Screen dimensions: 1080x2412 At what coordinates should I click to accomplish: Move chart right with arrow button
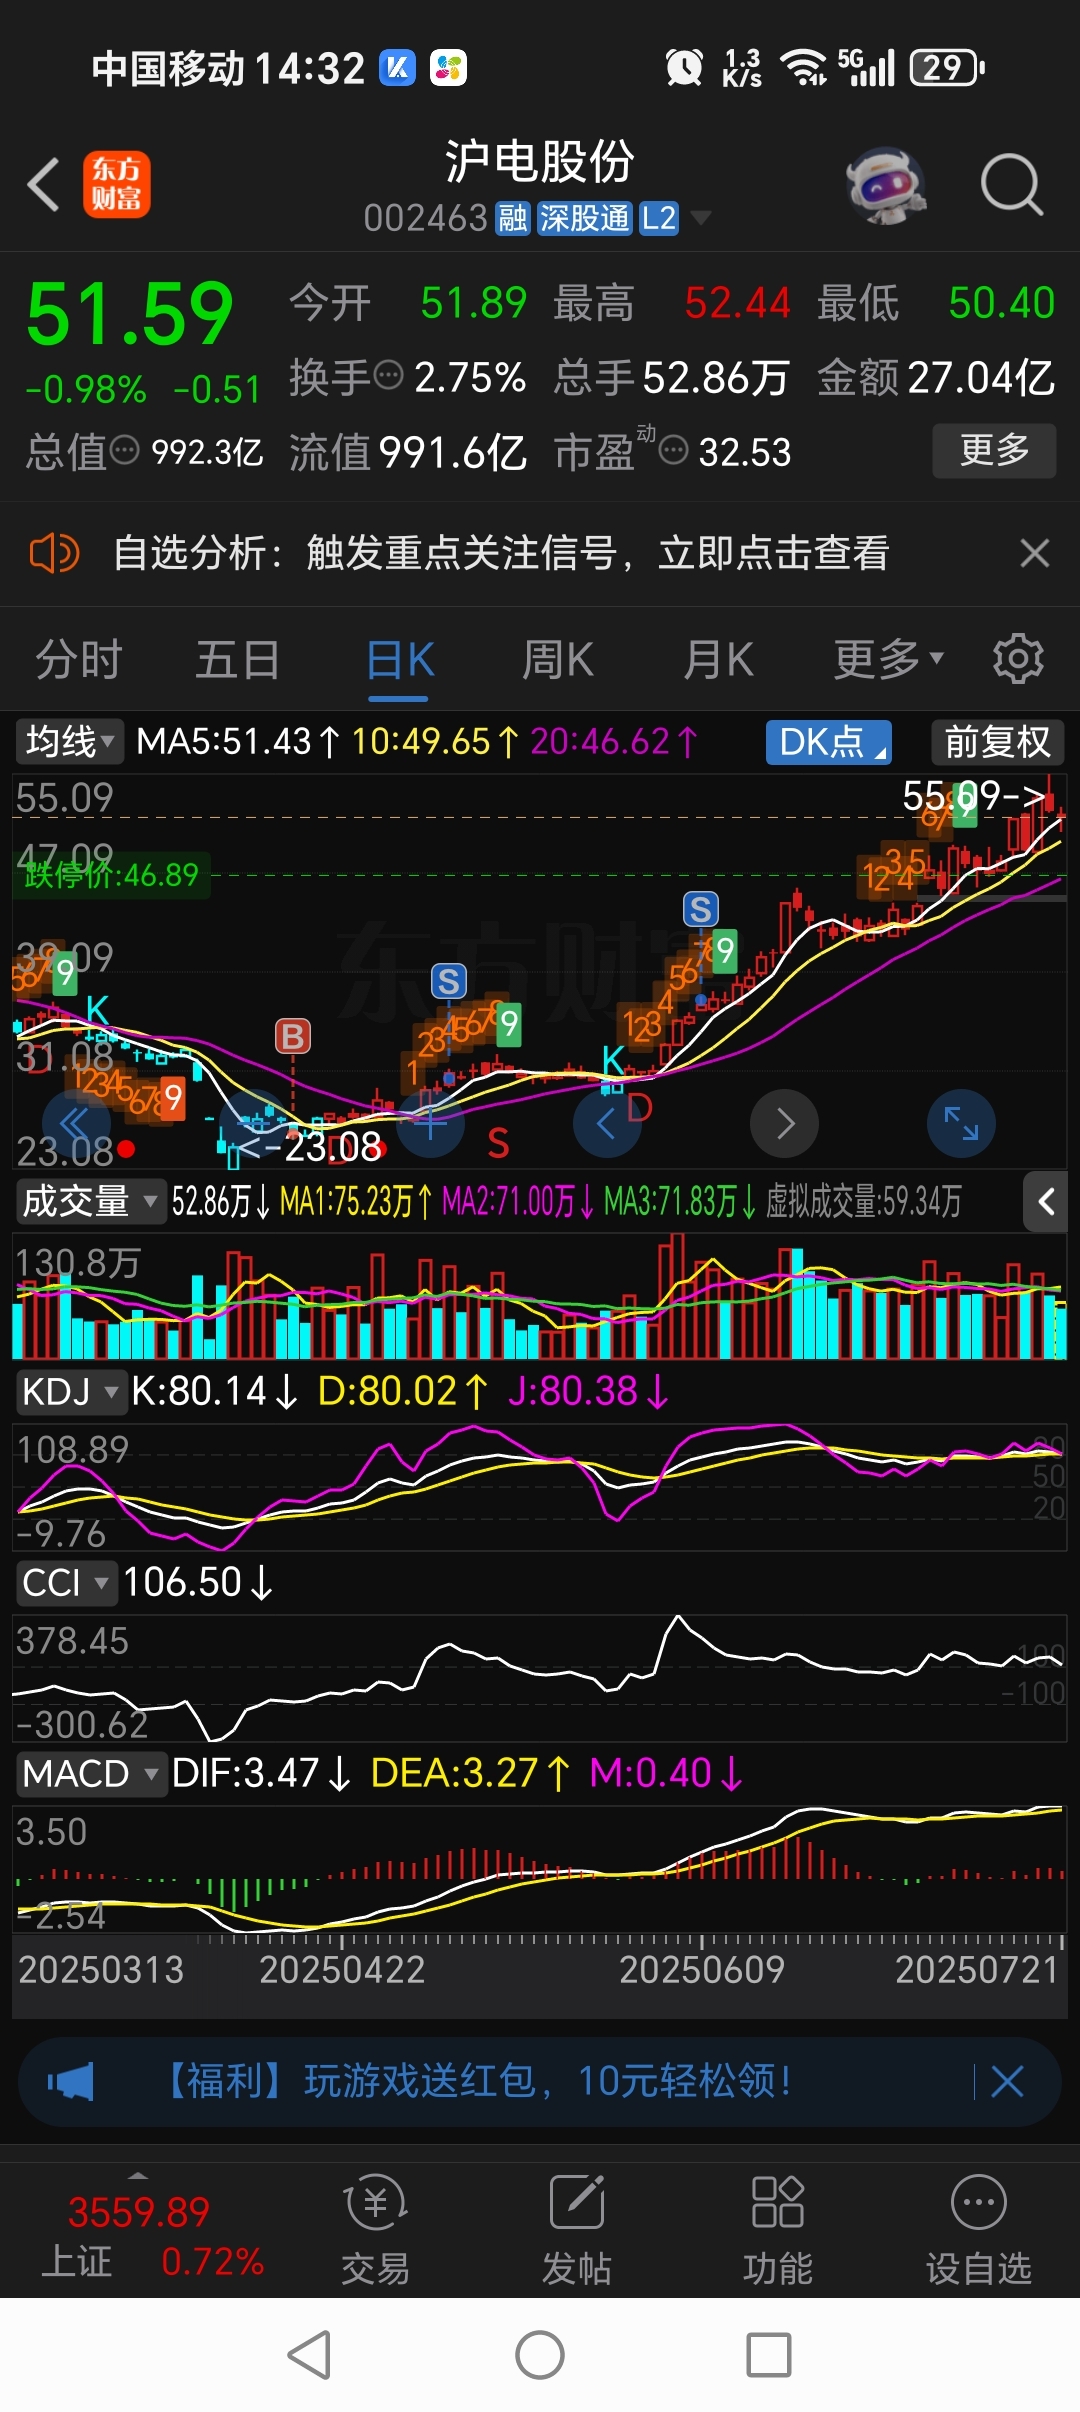pos(785,1124)
